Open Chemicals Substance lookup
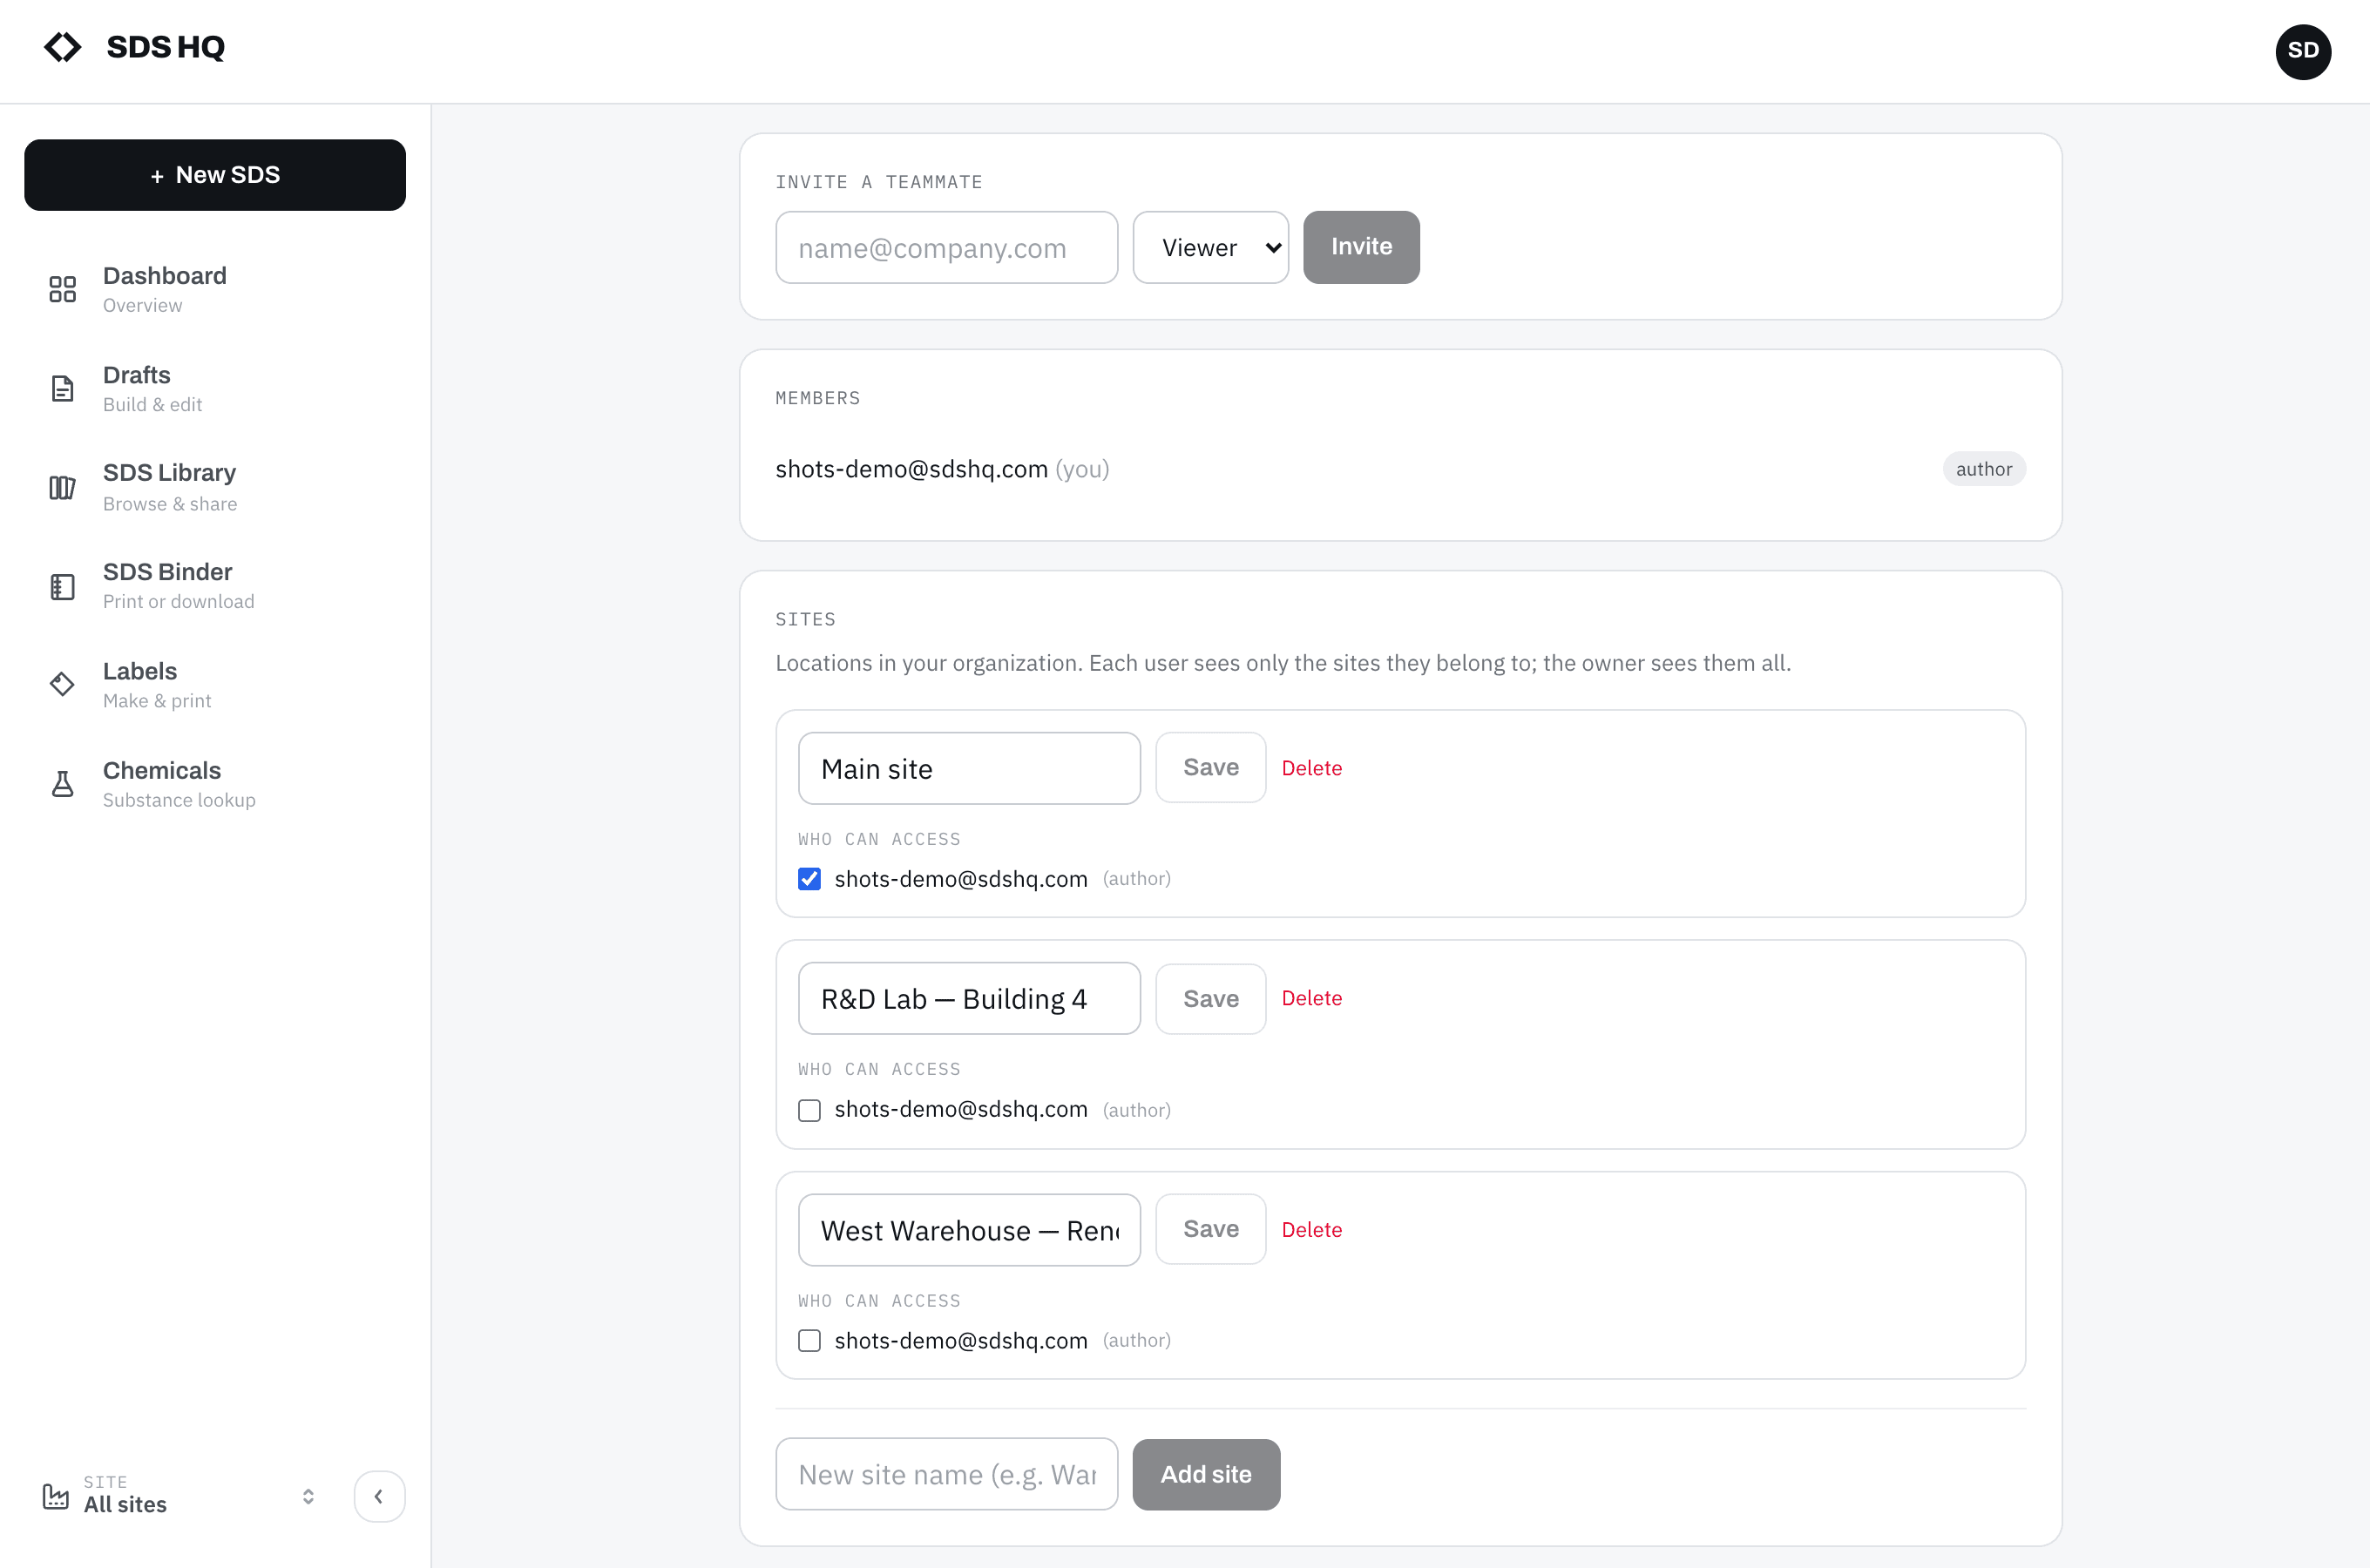The image size is (2370, 1568). [215, 784]
